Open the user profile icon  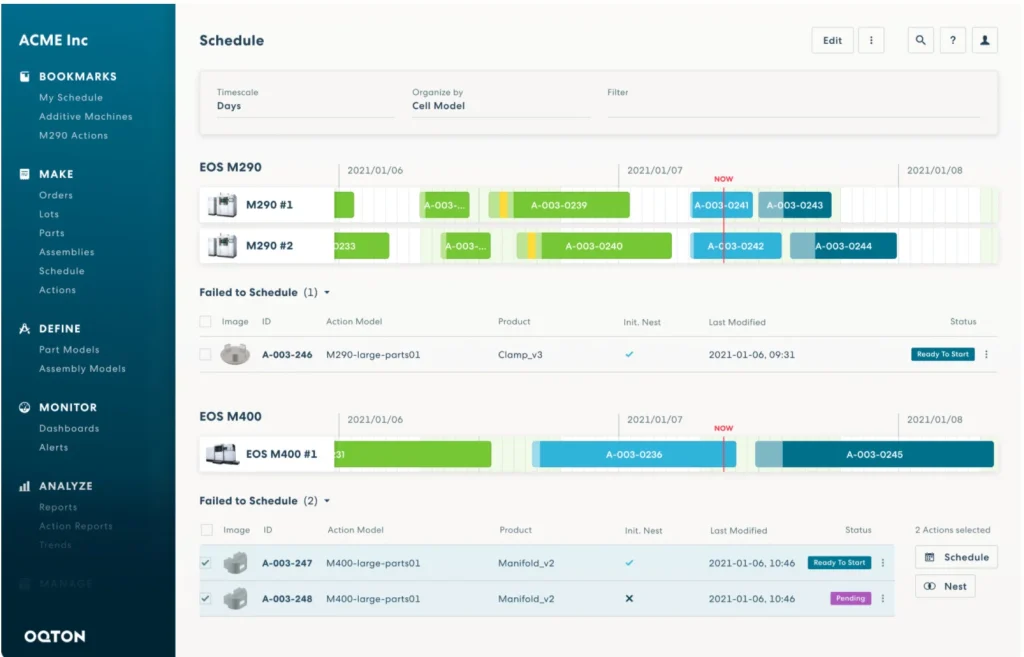click(x=985, y=41)
